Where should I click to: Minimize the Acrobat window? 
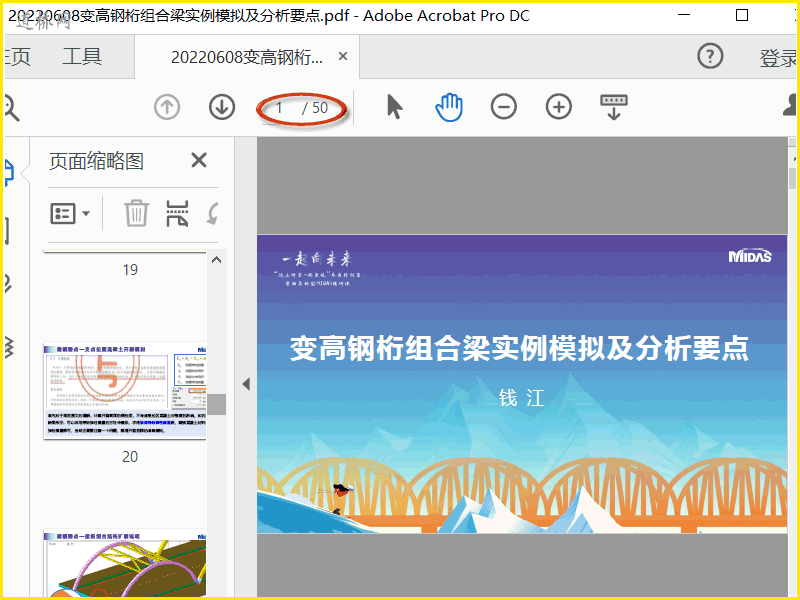[x=684, y=15]
